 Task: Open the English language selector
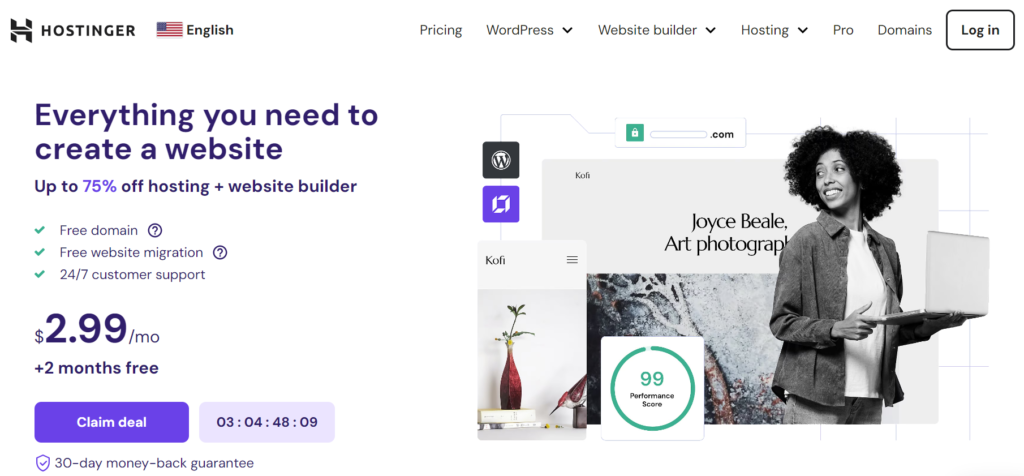click(195, 30)
